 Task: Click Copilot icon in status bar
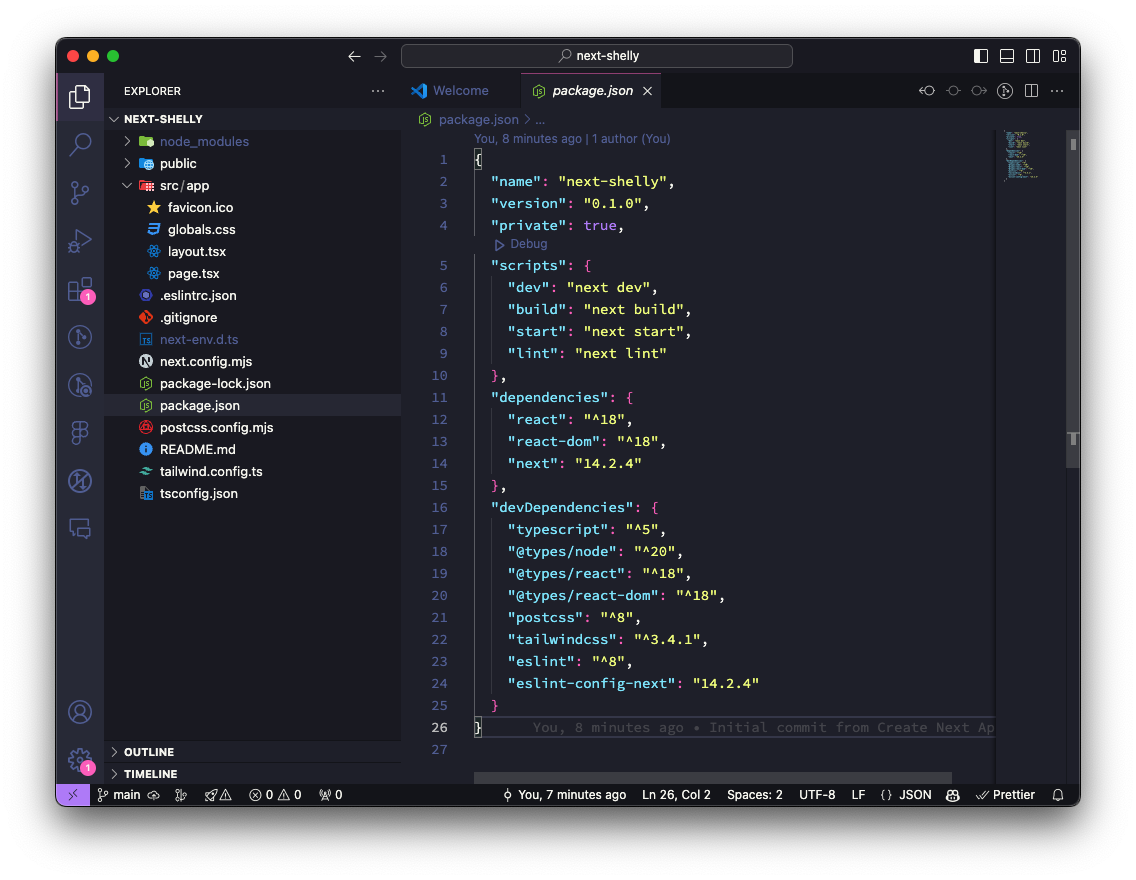[953, 795]
